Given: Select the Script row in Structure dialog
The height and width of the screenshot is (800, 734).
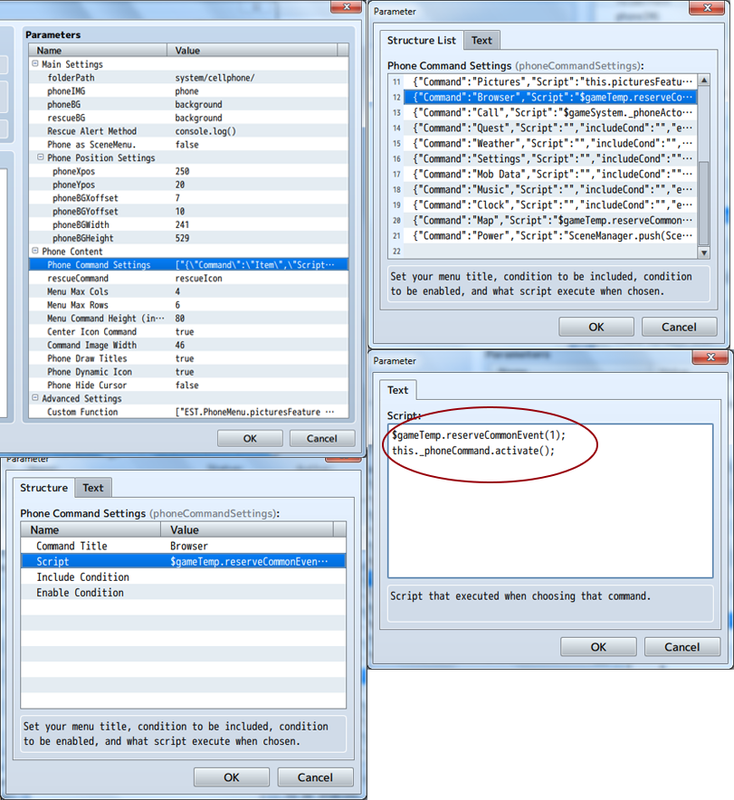Looking at the screenshot, I should (x=183, y=561).
